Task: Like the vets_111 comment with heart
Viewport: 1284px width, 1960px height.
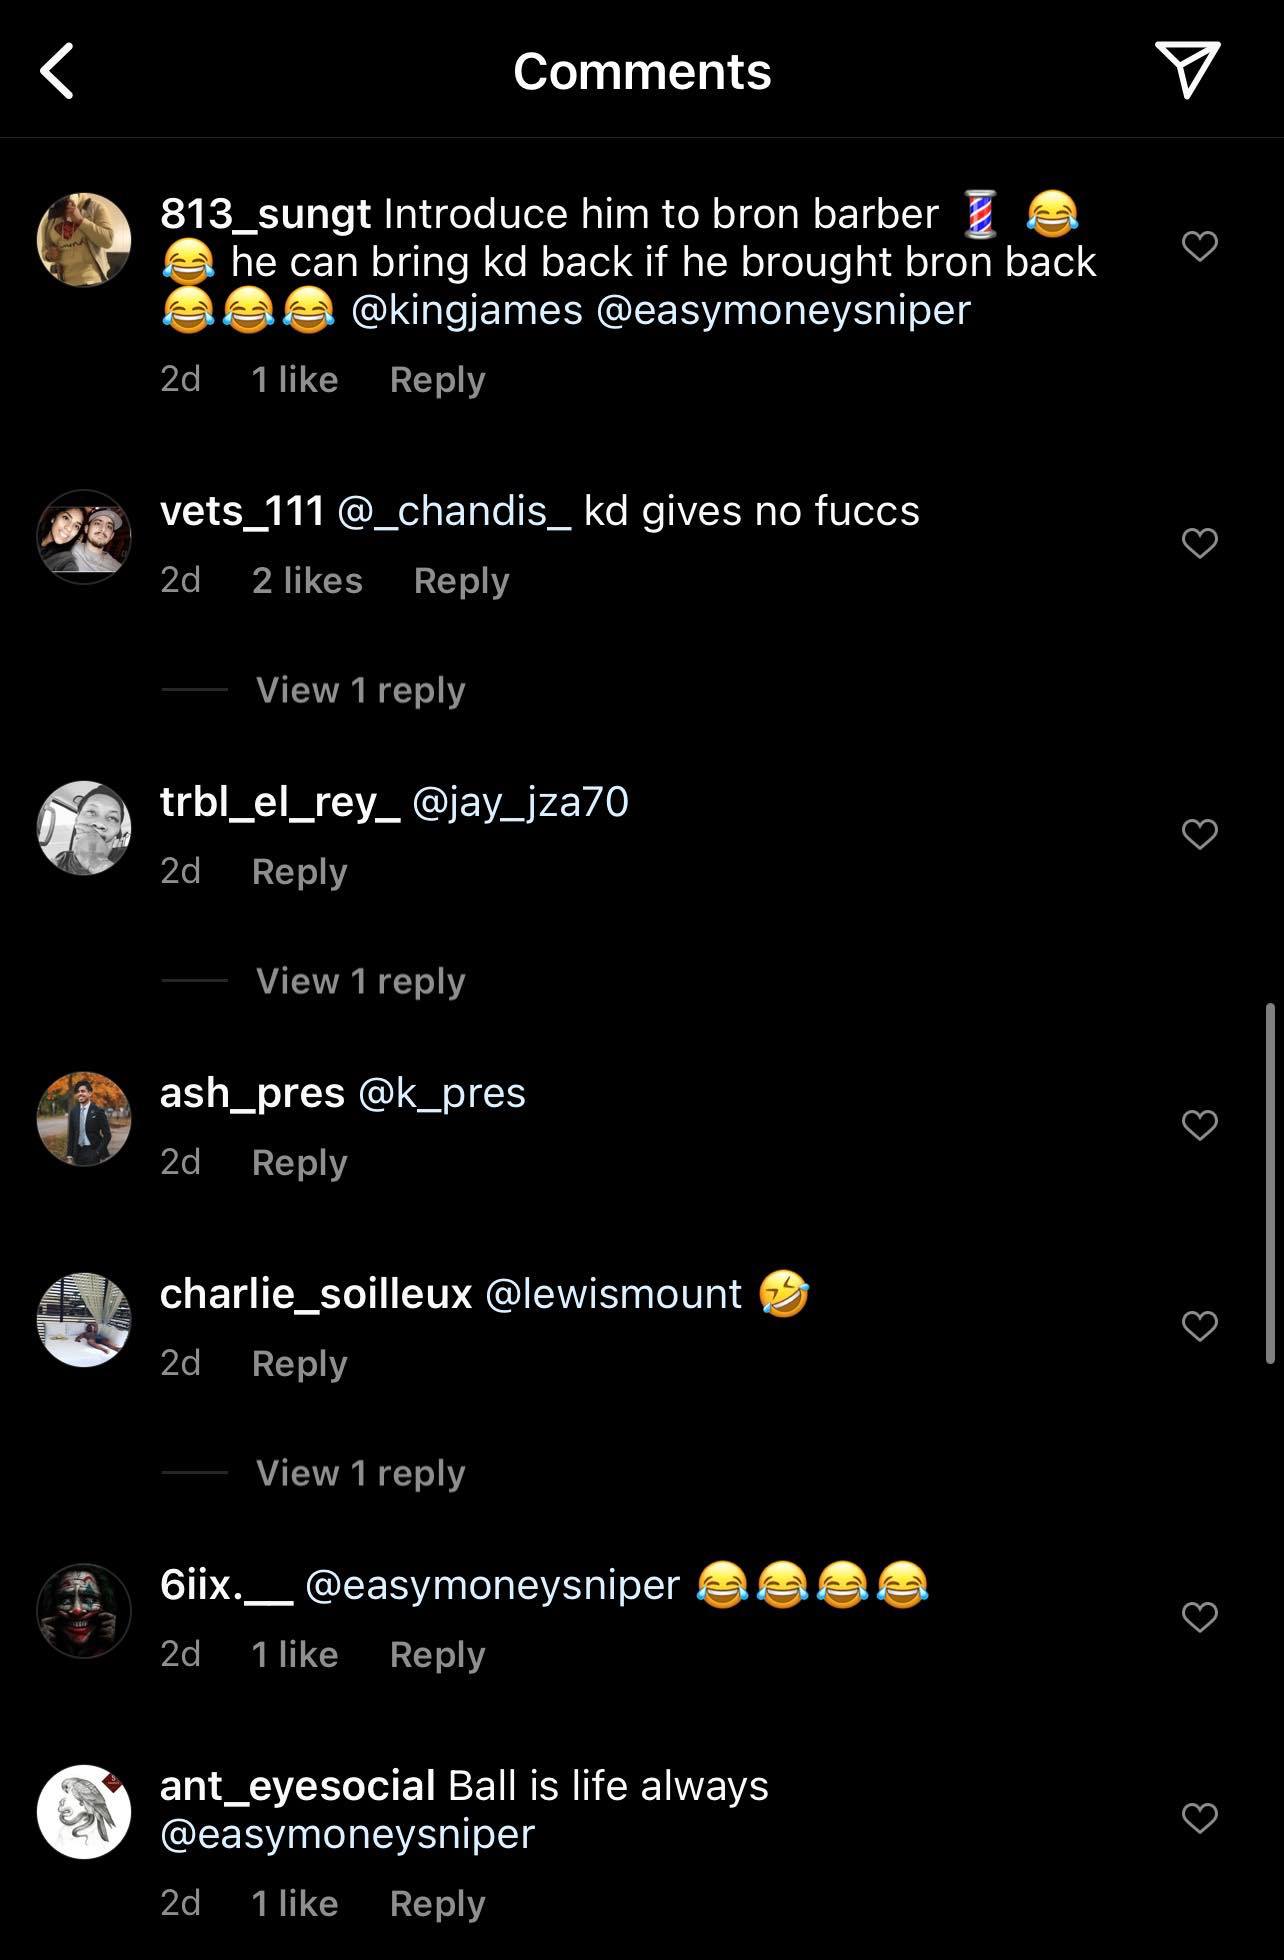Action: (x=1199, y=543)
